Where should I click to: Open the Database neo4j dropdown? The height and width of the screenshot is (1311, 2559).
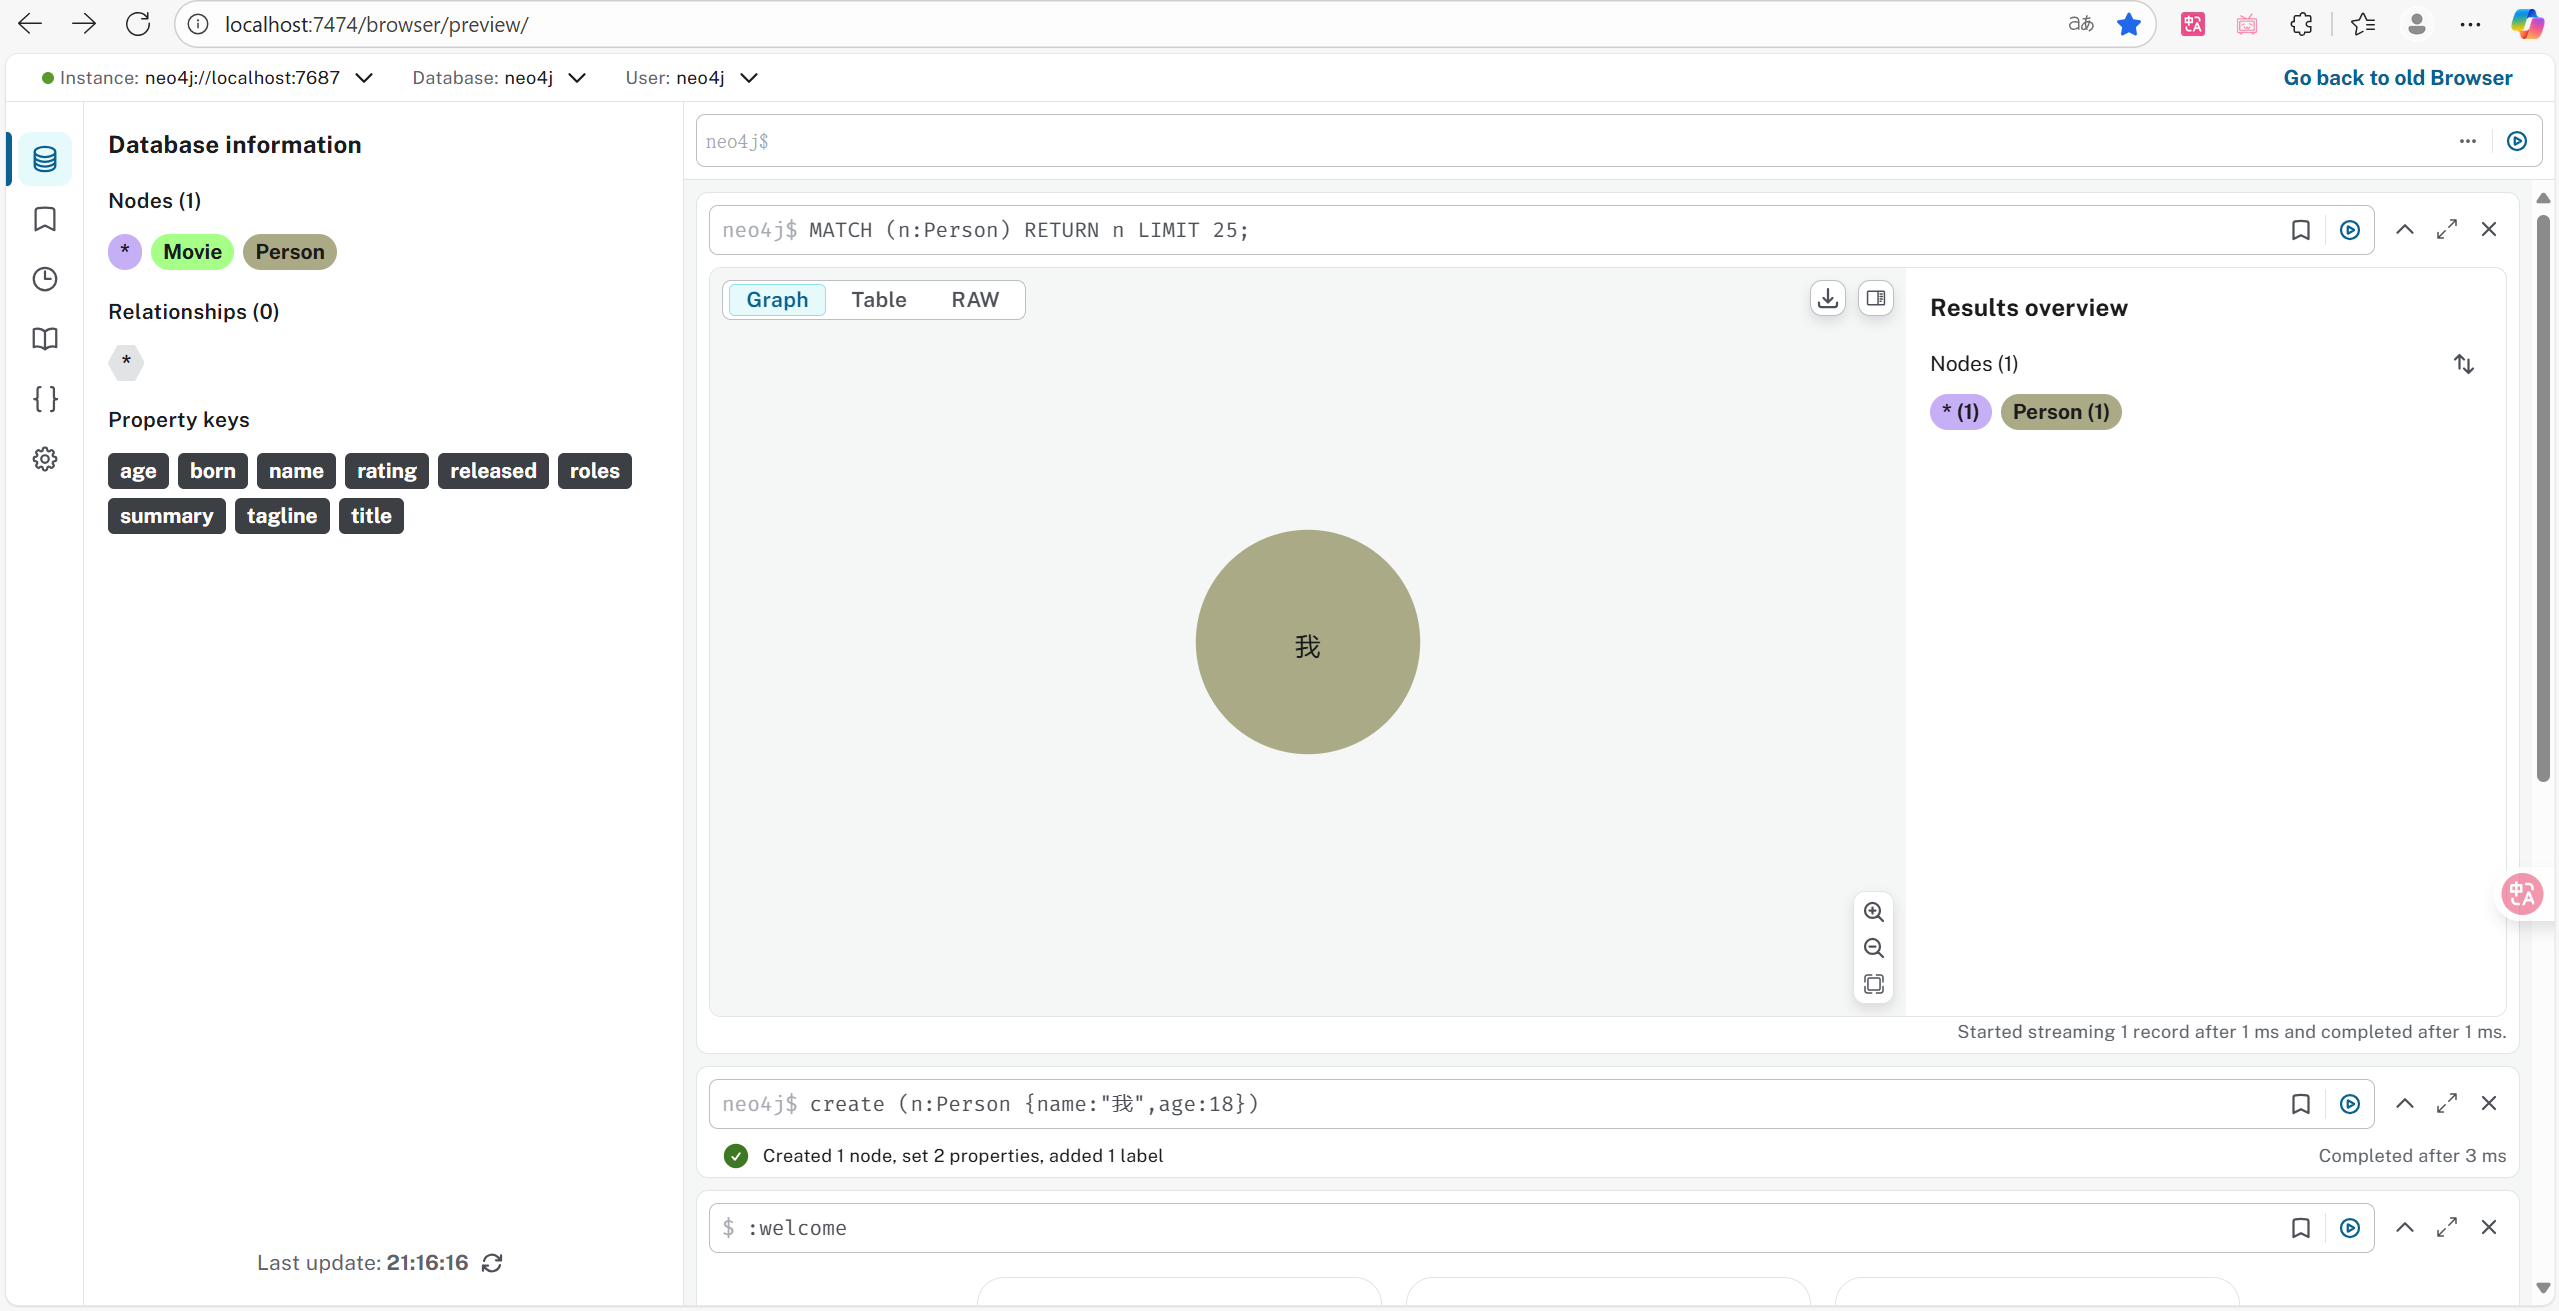tap(577, 78)
